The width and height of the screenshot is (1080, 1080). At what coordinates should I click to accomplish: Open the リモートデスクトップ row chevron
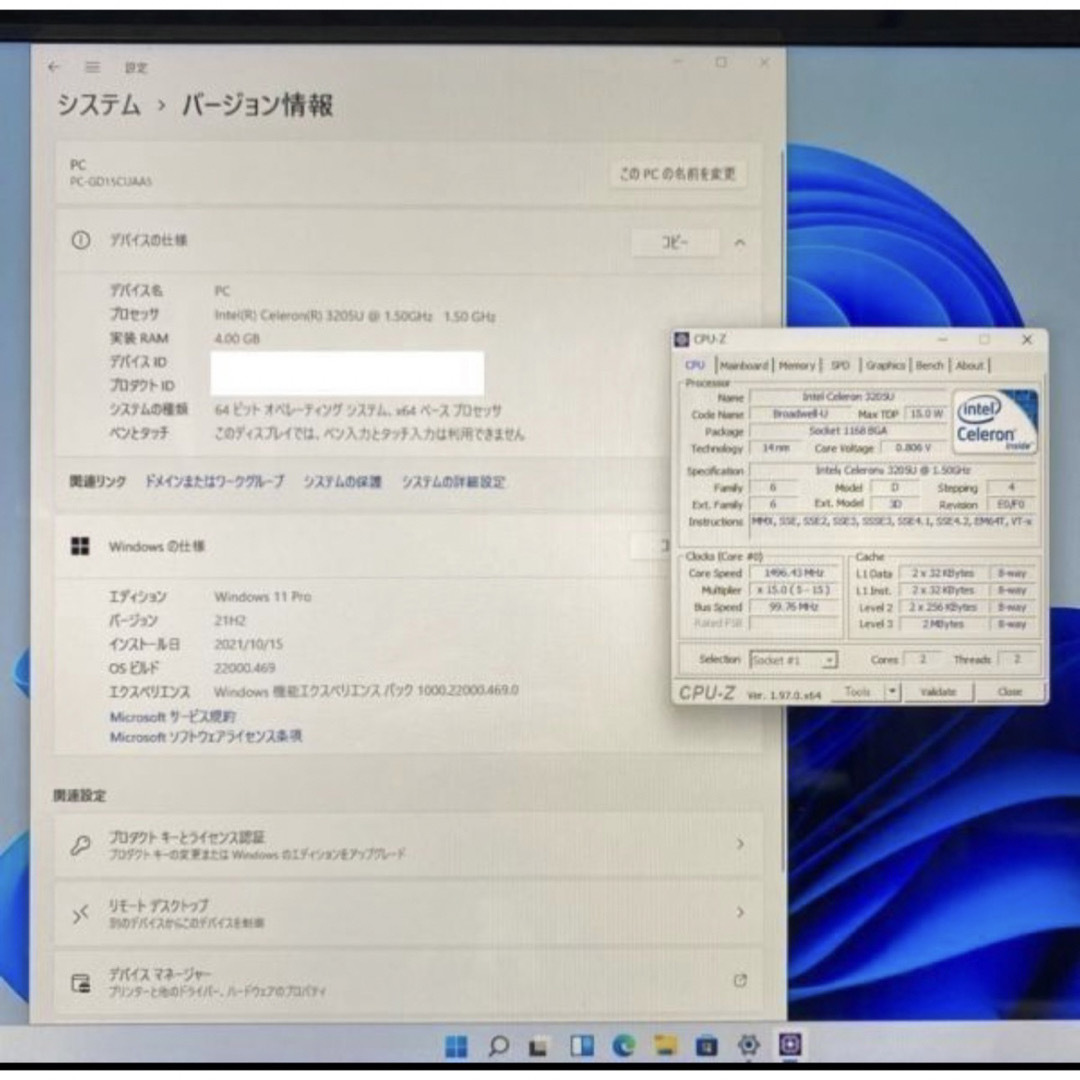pyautogui.click(x=740, y=913)
